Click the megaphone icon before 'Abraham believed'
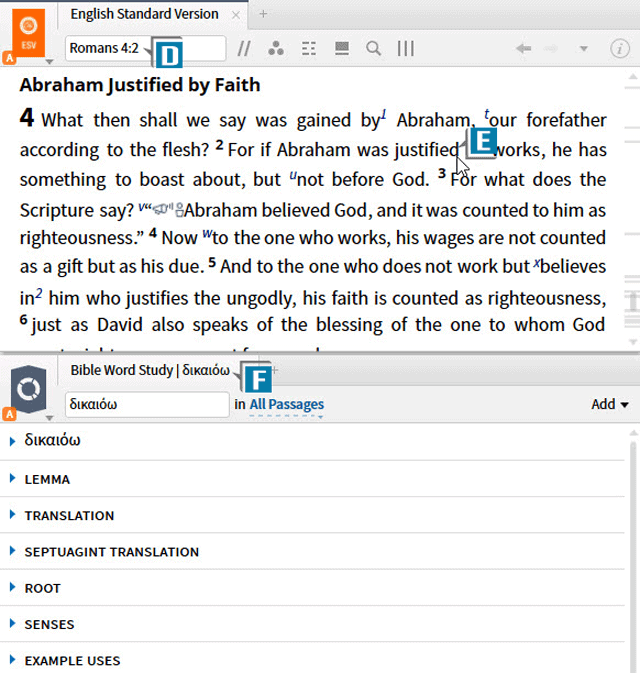 click(x=163, y=209)
